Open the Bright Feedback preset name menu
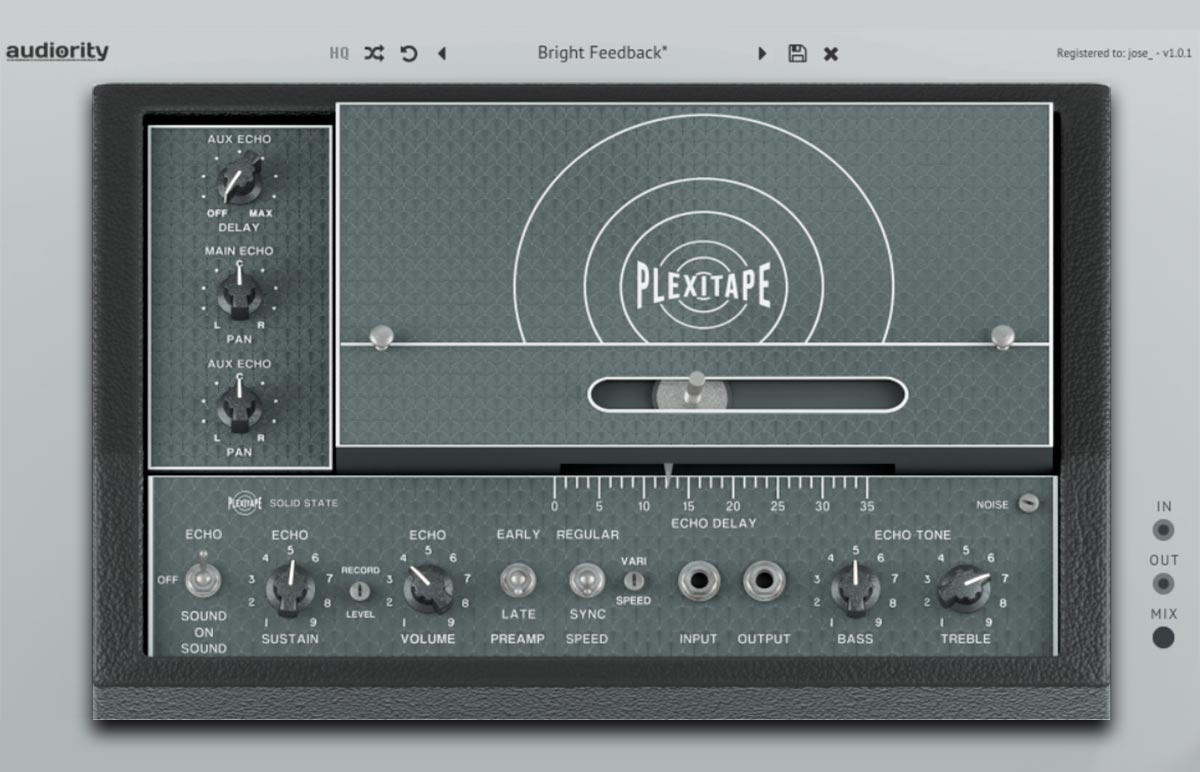This screenshot has width=1200, height=772. click(602, 53)
